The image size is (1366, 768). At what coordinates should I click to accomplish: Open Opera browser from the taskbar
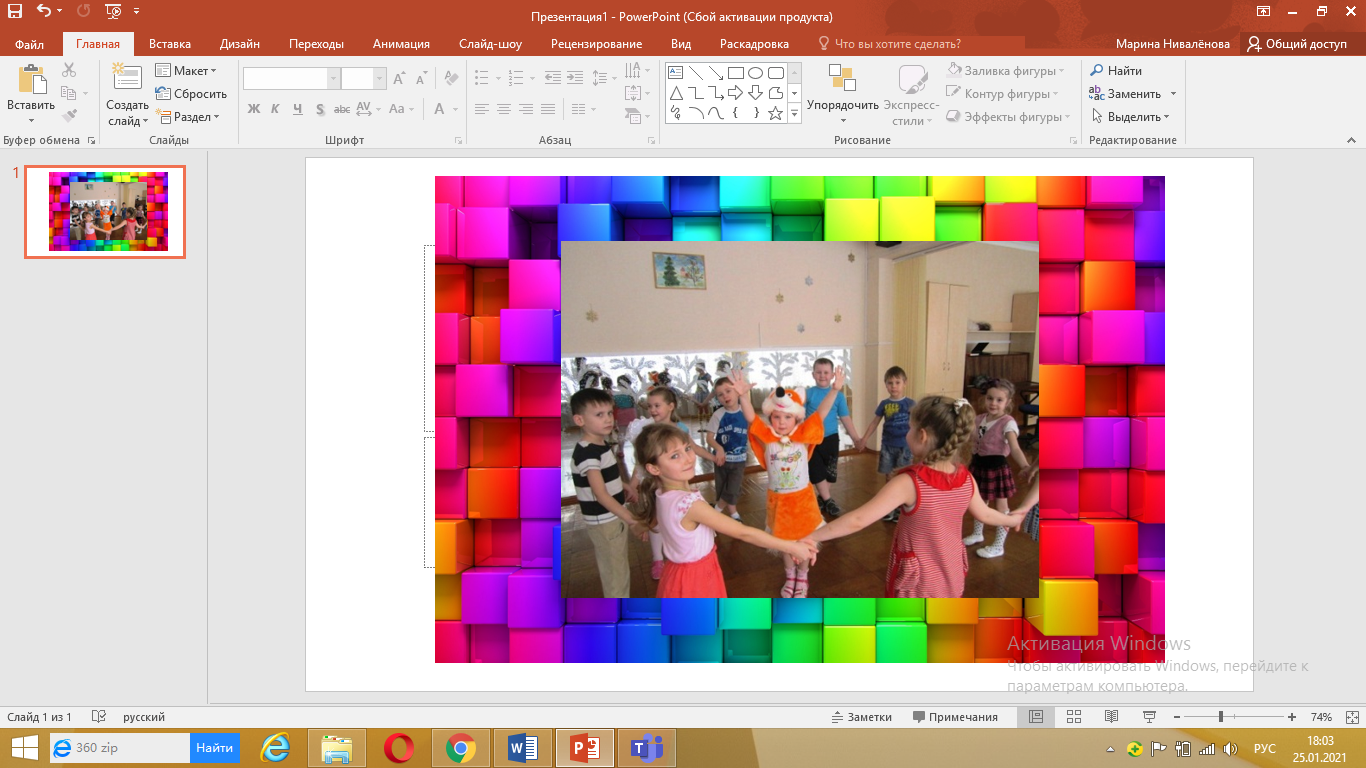(x=399, y=748)
